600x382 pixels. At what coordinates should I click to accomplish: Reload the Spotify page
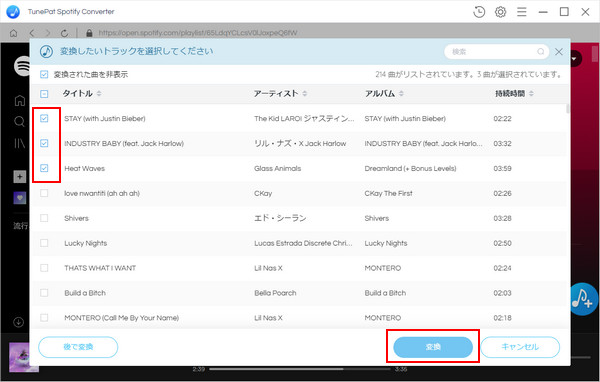[64, 33]
